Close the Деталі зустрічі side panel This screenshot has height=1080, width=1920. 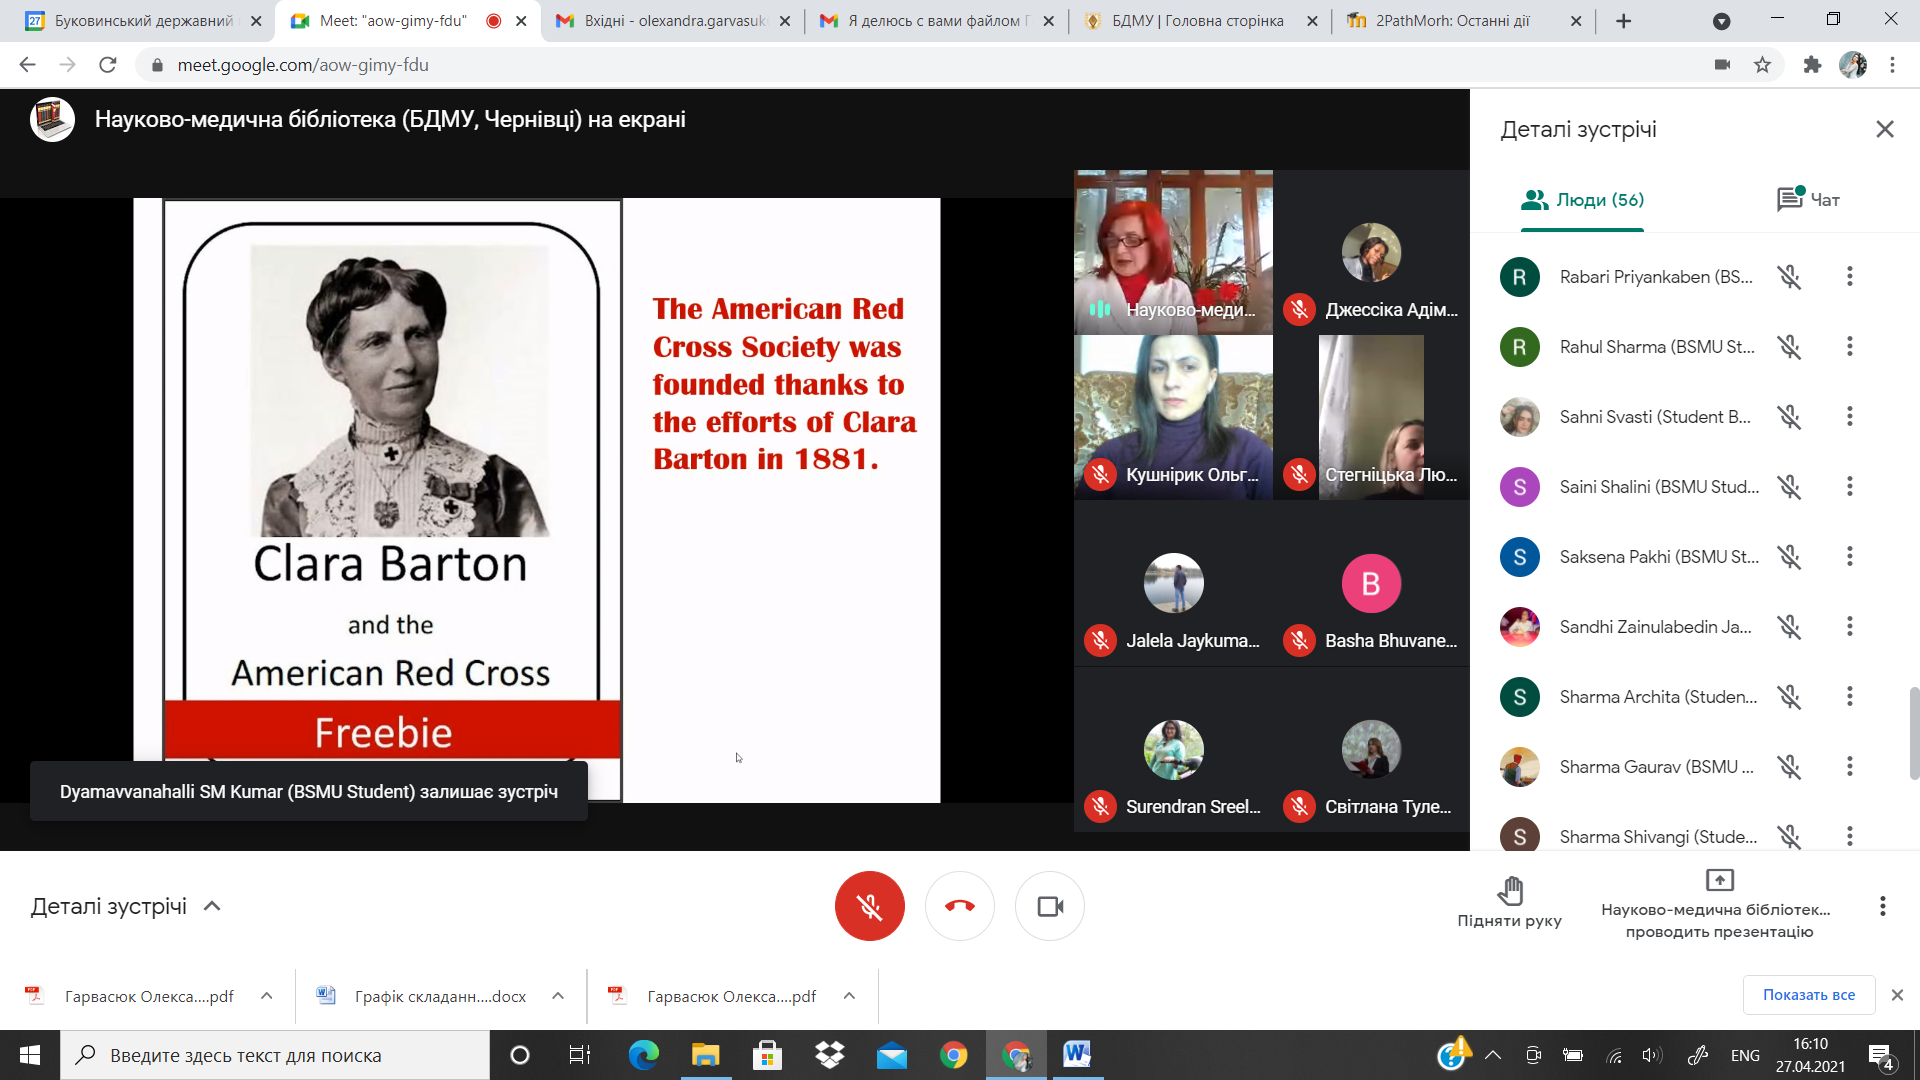pyautogui.click(x=1885, y=129)
